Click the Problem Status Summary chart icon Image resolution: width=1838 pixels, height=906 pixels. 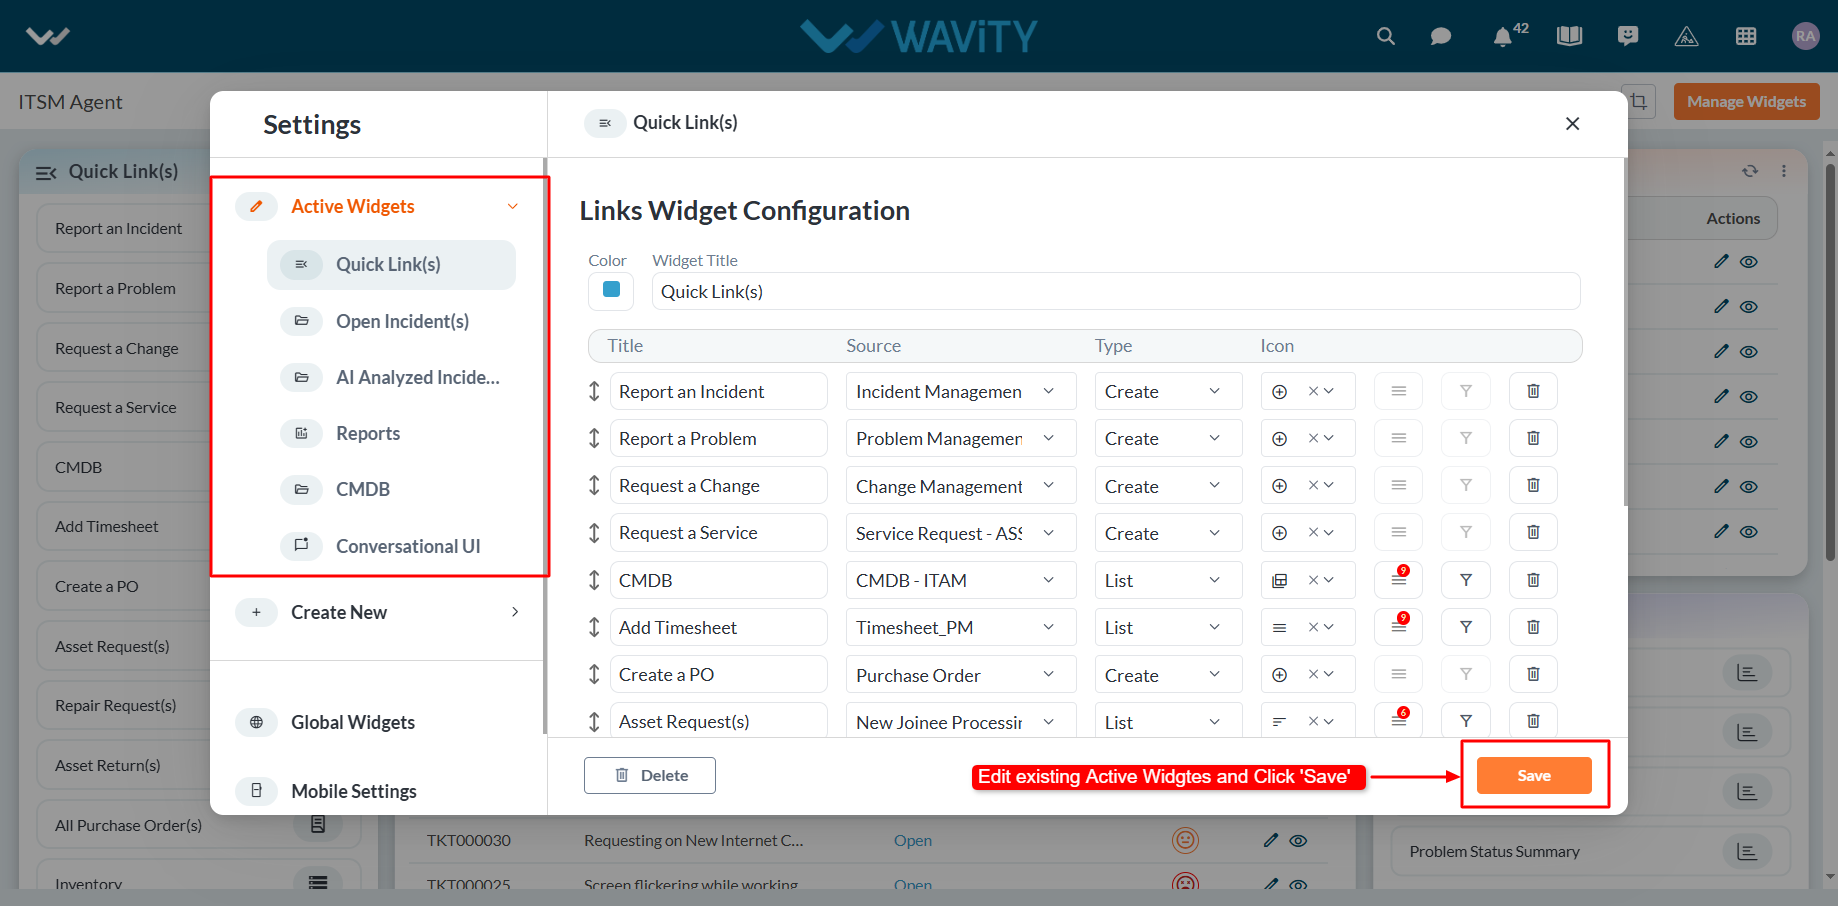click(1747, 851)
